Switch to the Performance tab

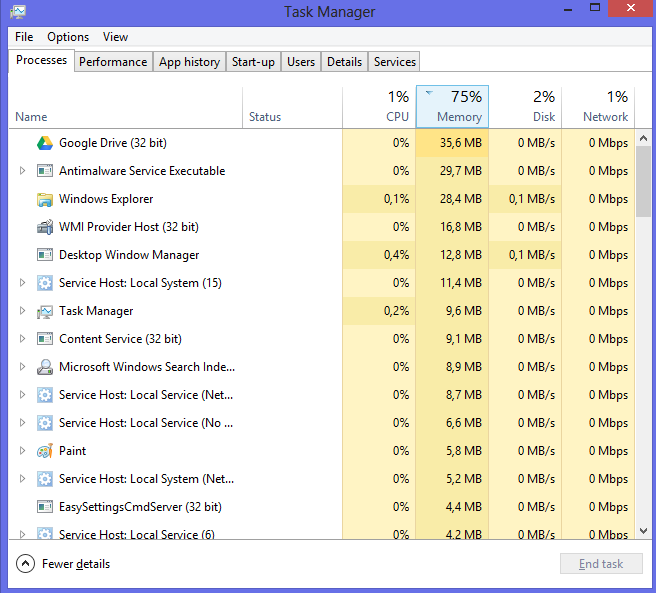113,62
